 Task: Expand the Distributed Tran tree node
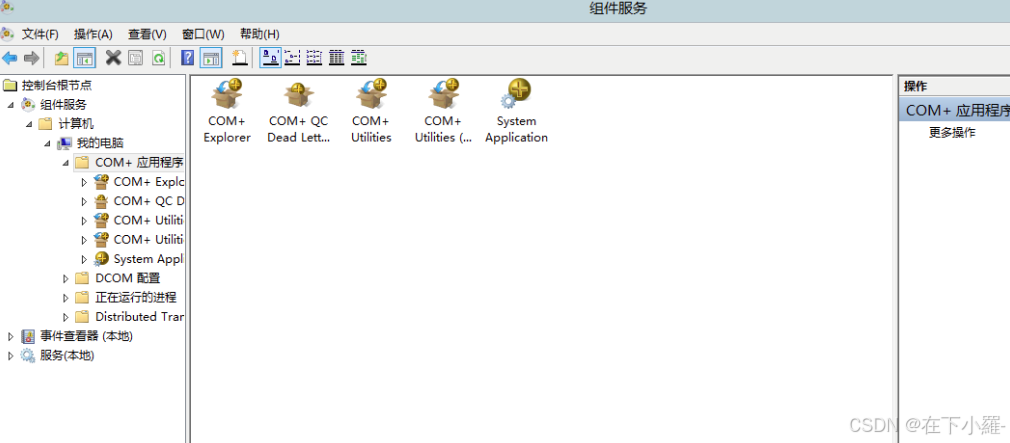66,317
